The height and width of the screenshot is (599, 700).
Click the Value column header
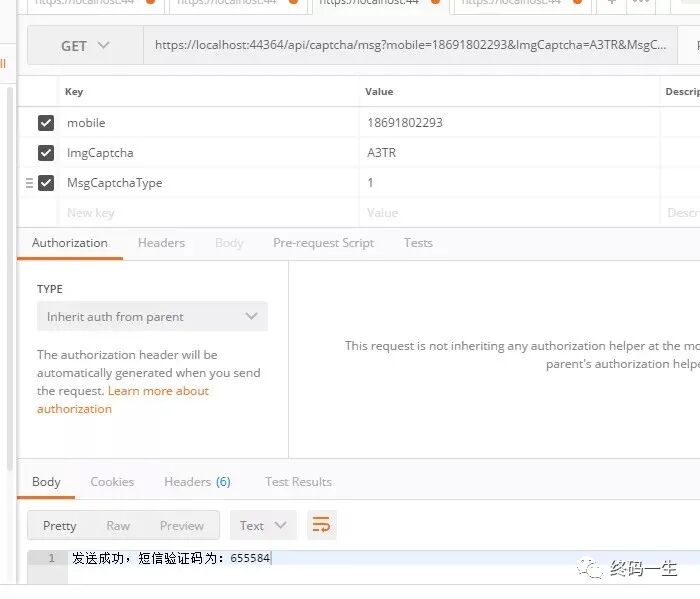pos(379,92)
